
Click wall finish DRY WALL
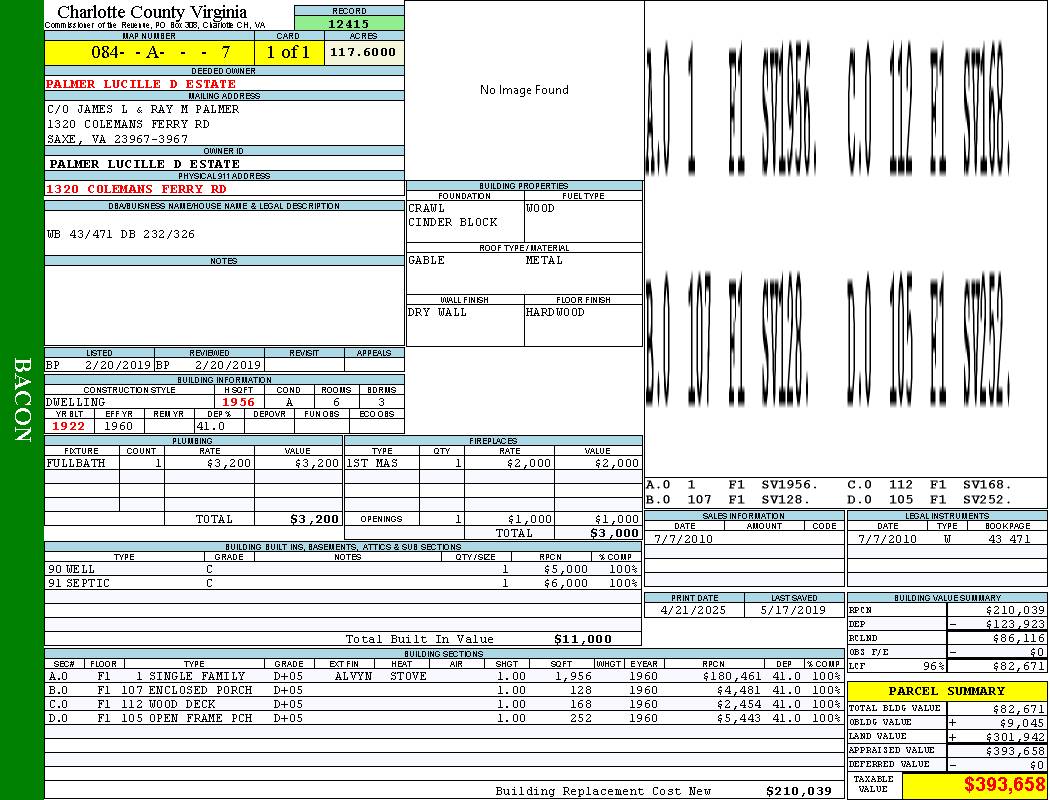(437, 312)
